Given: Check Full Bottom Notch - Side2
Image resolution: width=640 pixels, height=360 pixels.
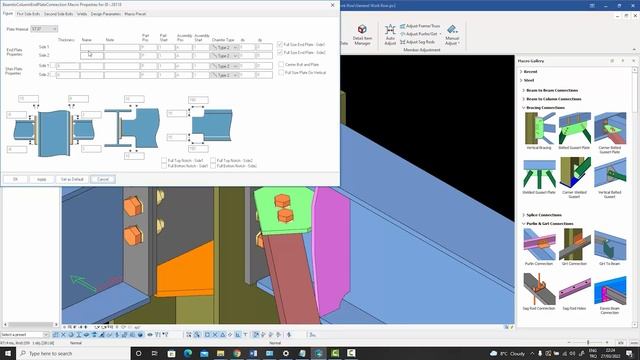Looking at the screenshot, I should tap(213, 166).
